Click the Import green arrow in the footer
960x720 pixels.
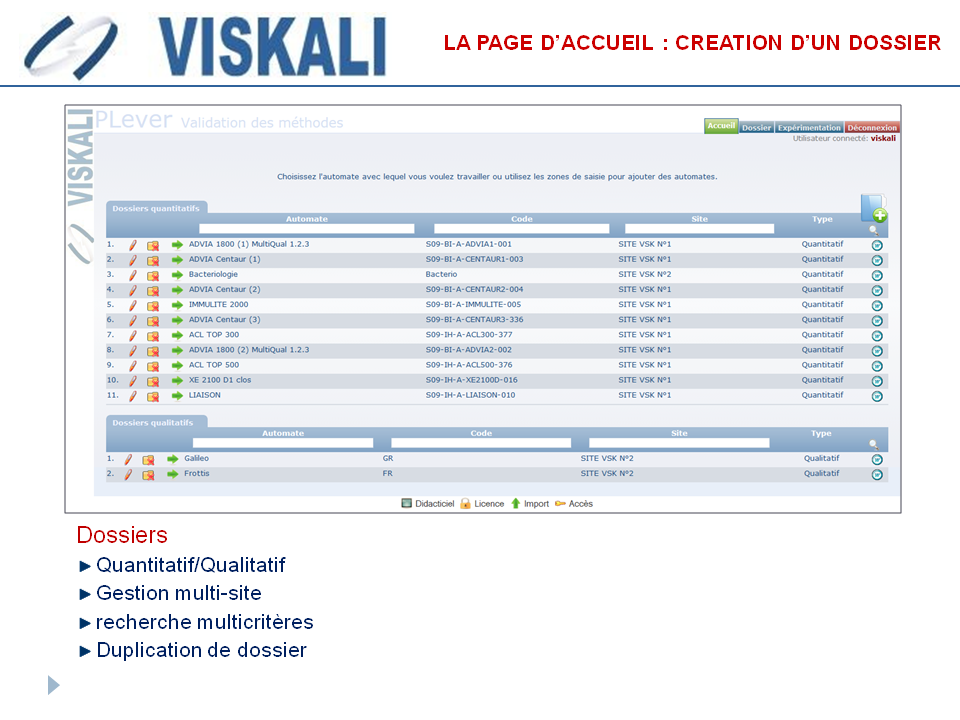530,504
